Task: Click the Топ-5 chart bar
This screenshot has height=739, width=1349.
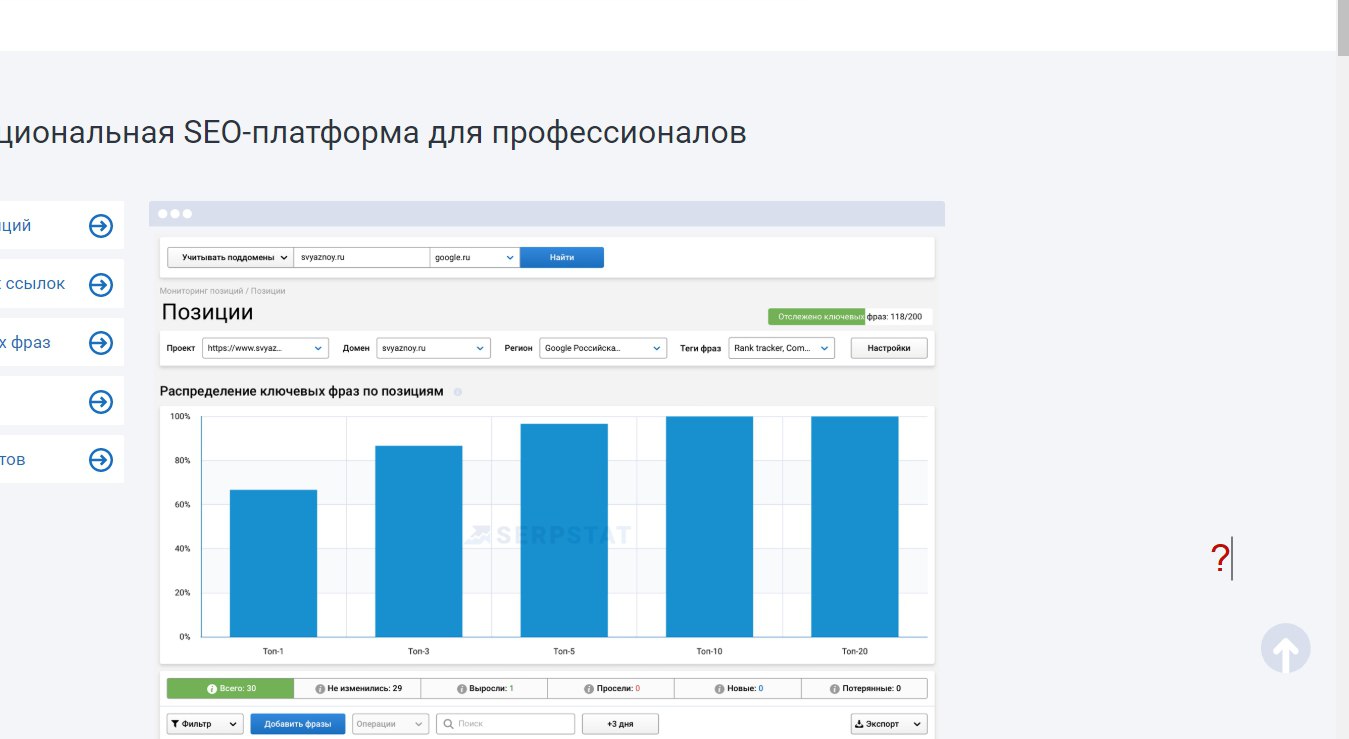Action: [564, 530]
